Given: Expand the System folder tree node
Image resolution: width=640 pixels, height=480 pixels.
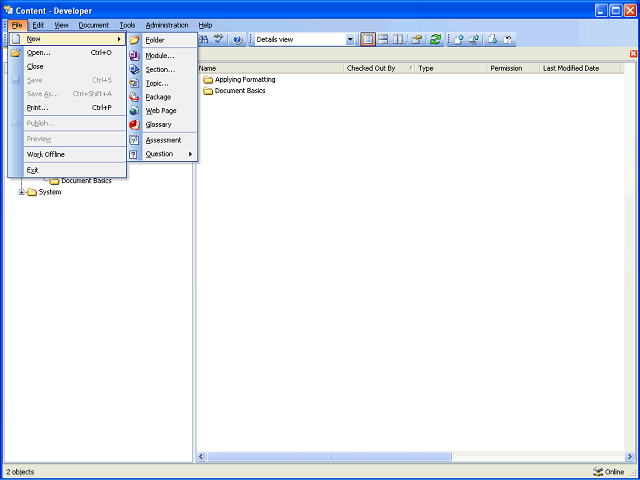Looking at the screenshot, I should pyautogui.click(x=22, y=192).
